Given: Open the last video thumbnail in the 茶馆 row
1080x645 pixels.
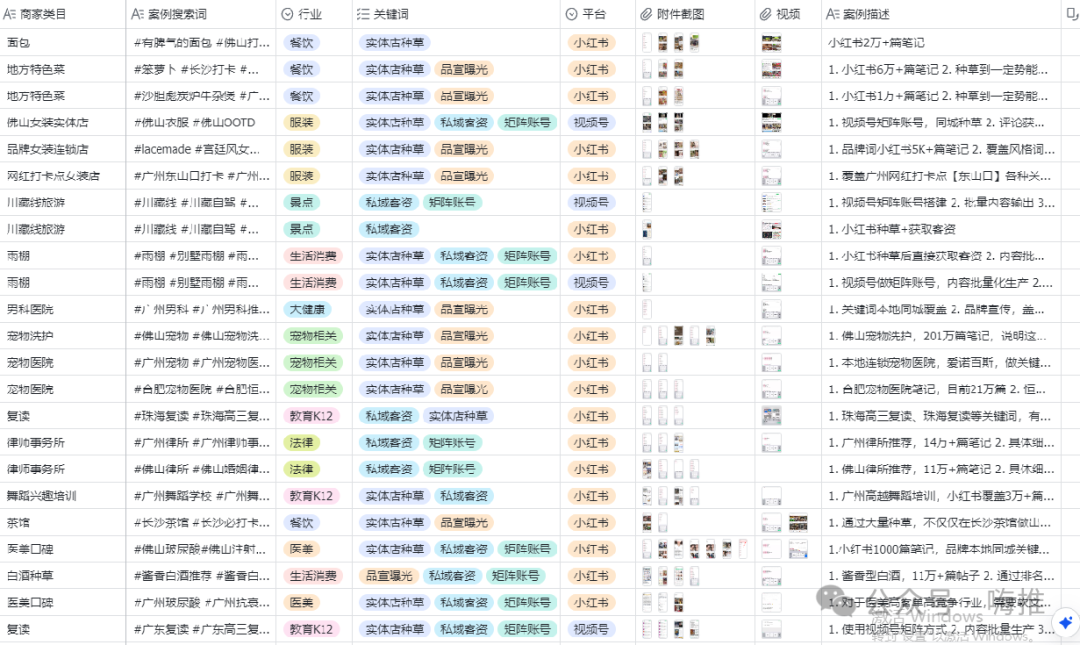Looking at the screenshot, I should tap(798, 523).
